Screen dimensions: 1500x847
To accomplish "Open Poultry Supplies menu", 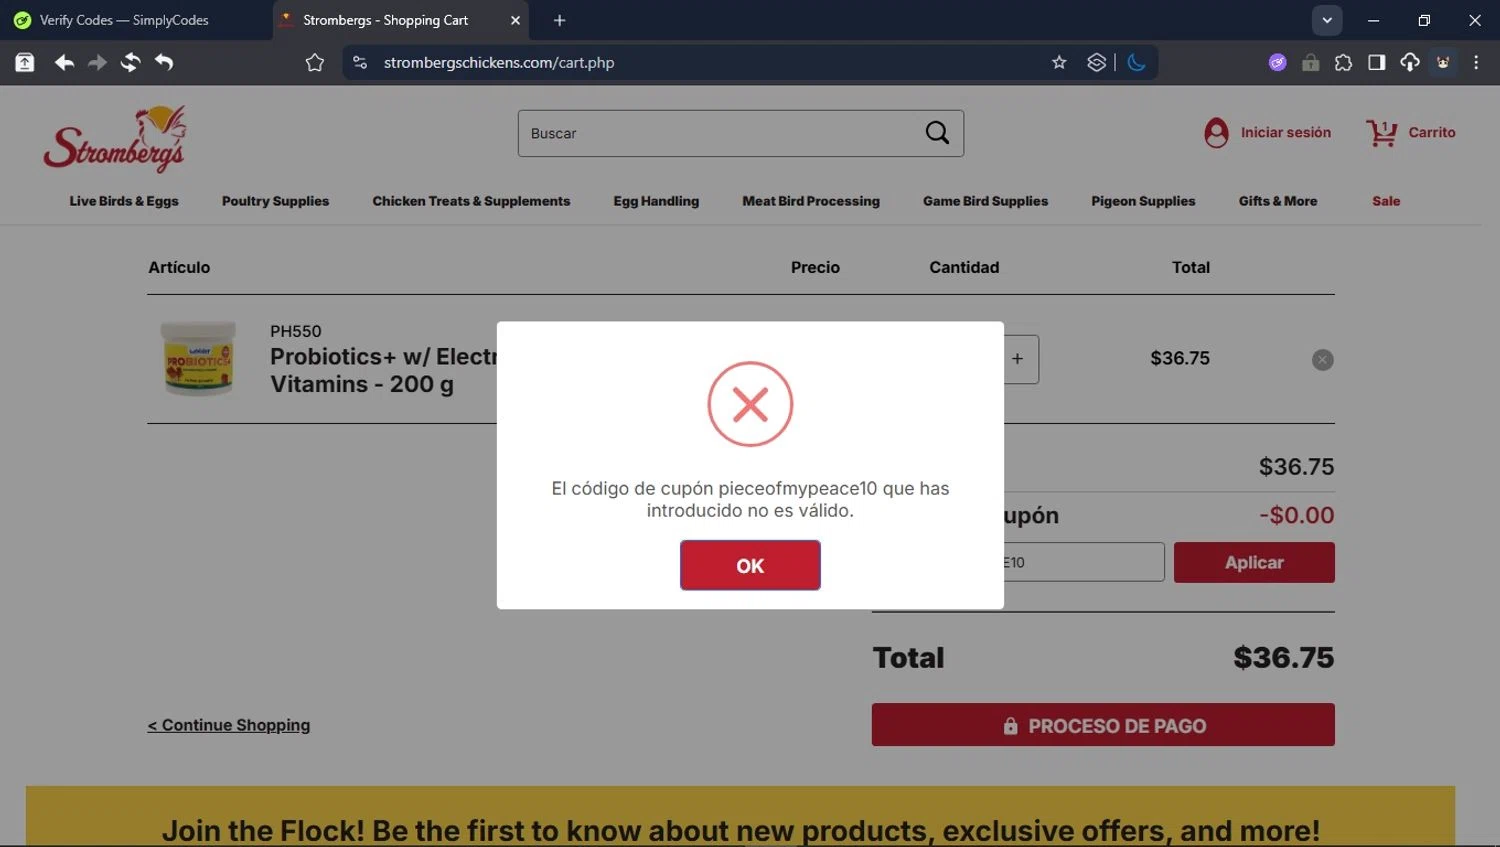I will pyautogui.click(x=275, y=201).
